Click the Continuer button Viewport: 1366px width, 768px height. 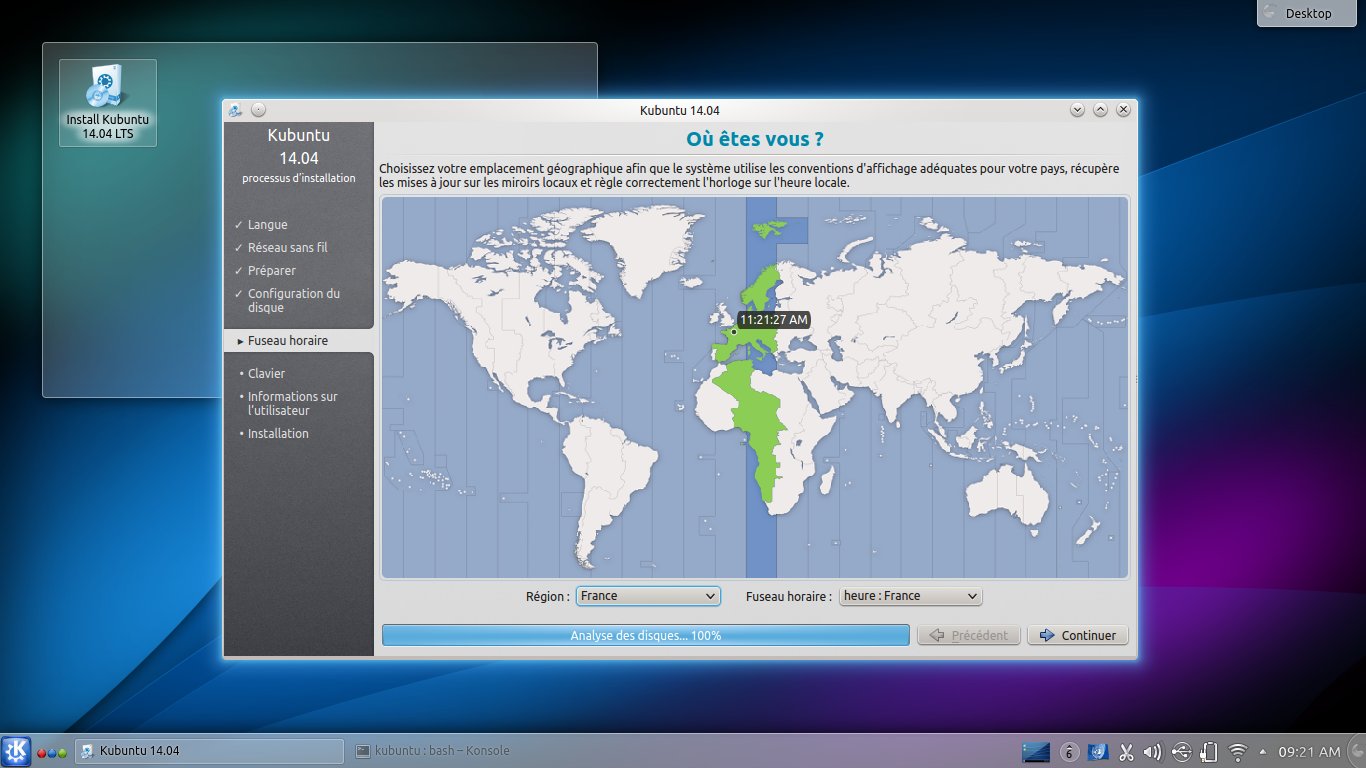point(1078,635)
